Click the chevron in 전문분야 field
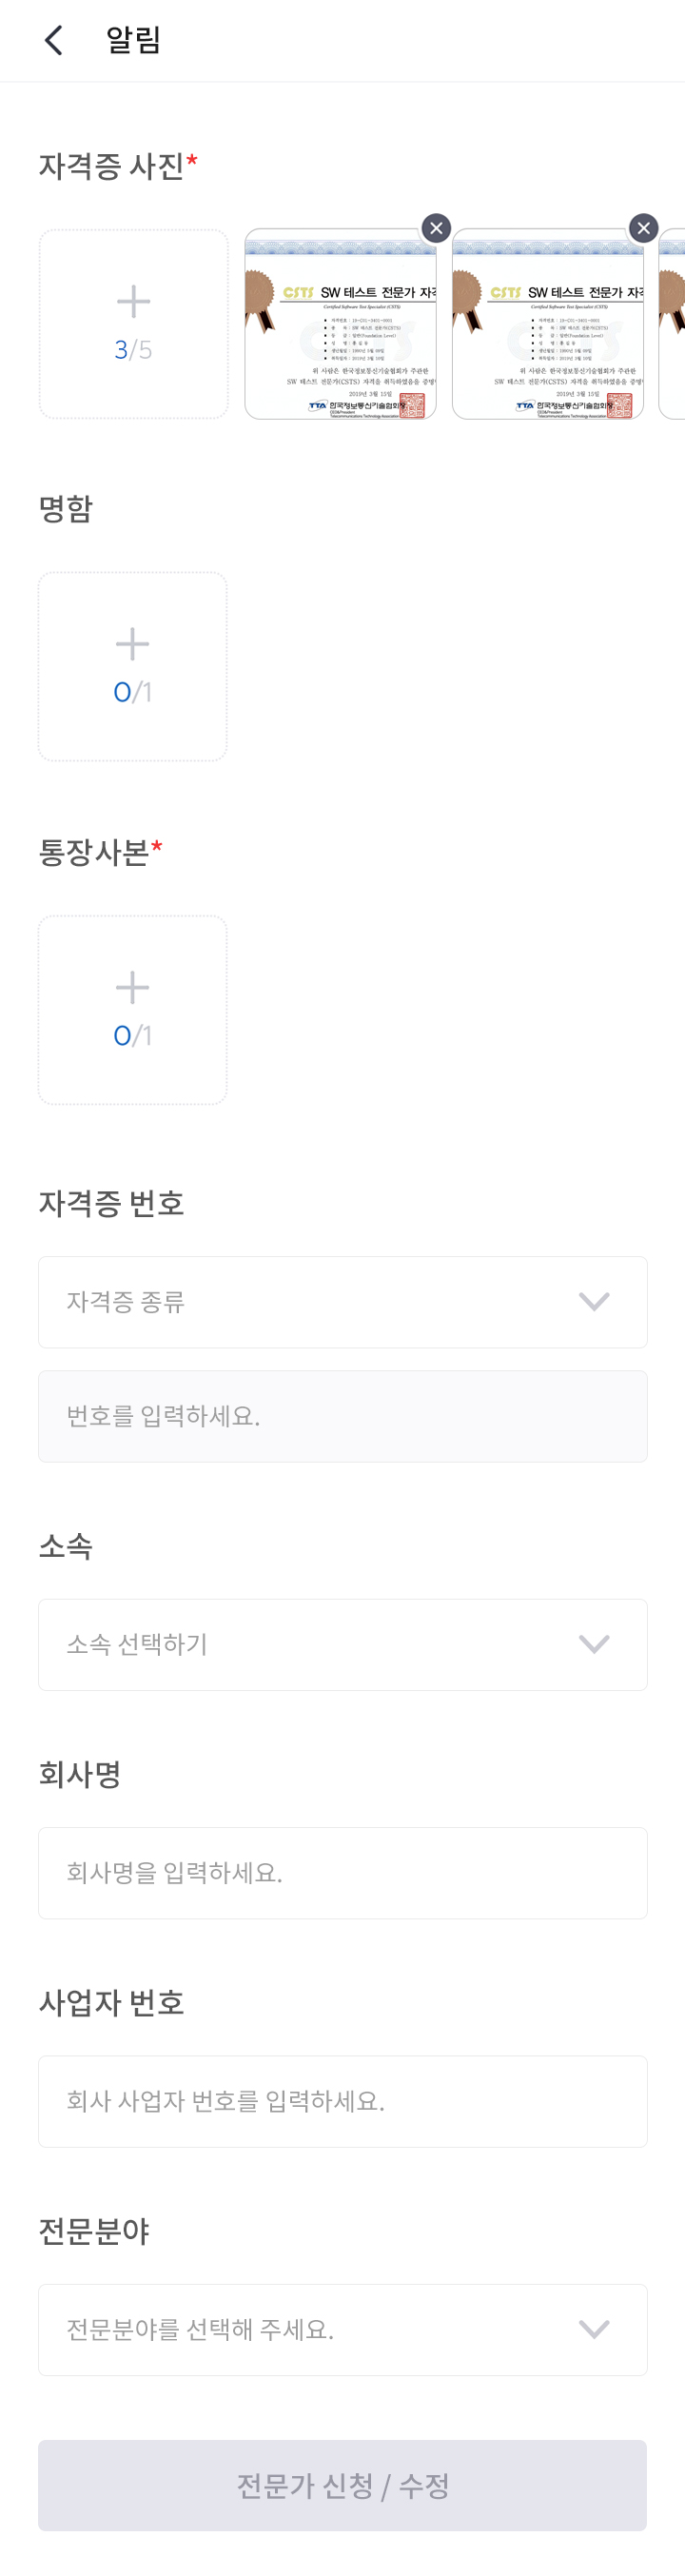685x2576 pixels. (594, 2330)
